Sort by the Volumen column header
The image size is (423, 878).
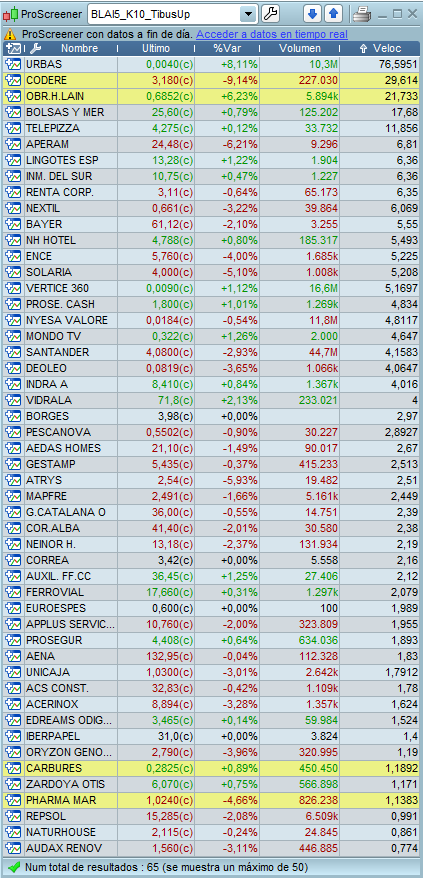click(x=300, y=49)
